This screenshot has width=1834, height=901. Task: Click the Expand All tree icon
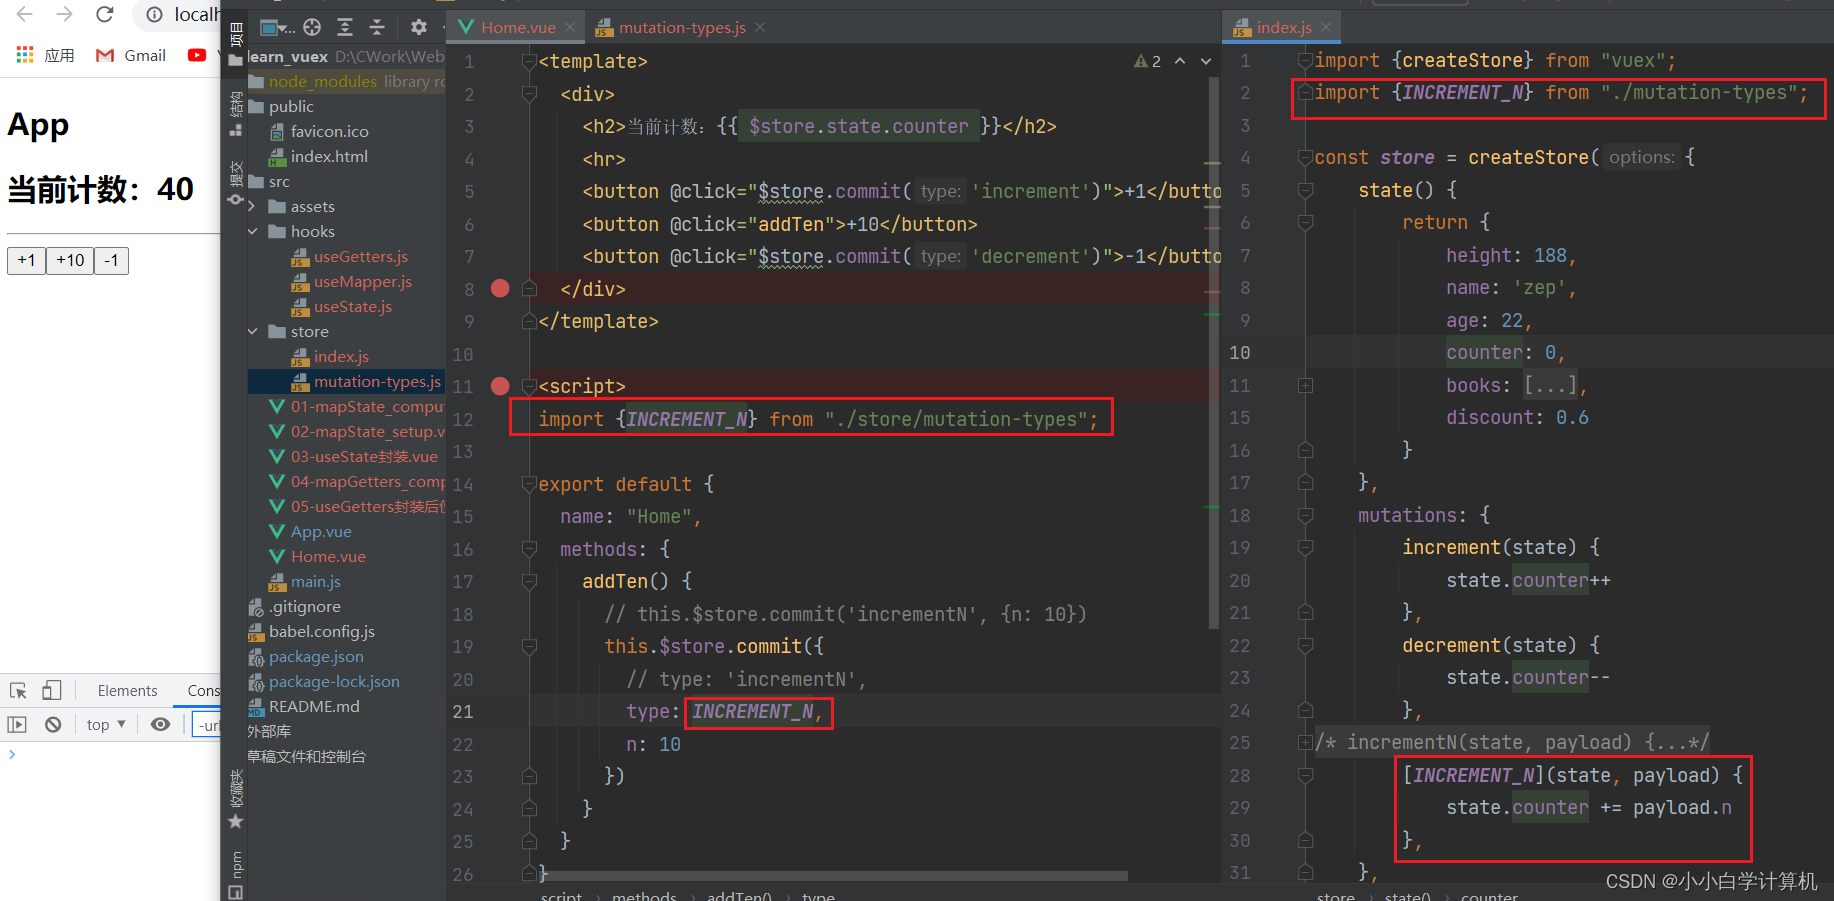coord(345,27)
